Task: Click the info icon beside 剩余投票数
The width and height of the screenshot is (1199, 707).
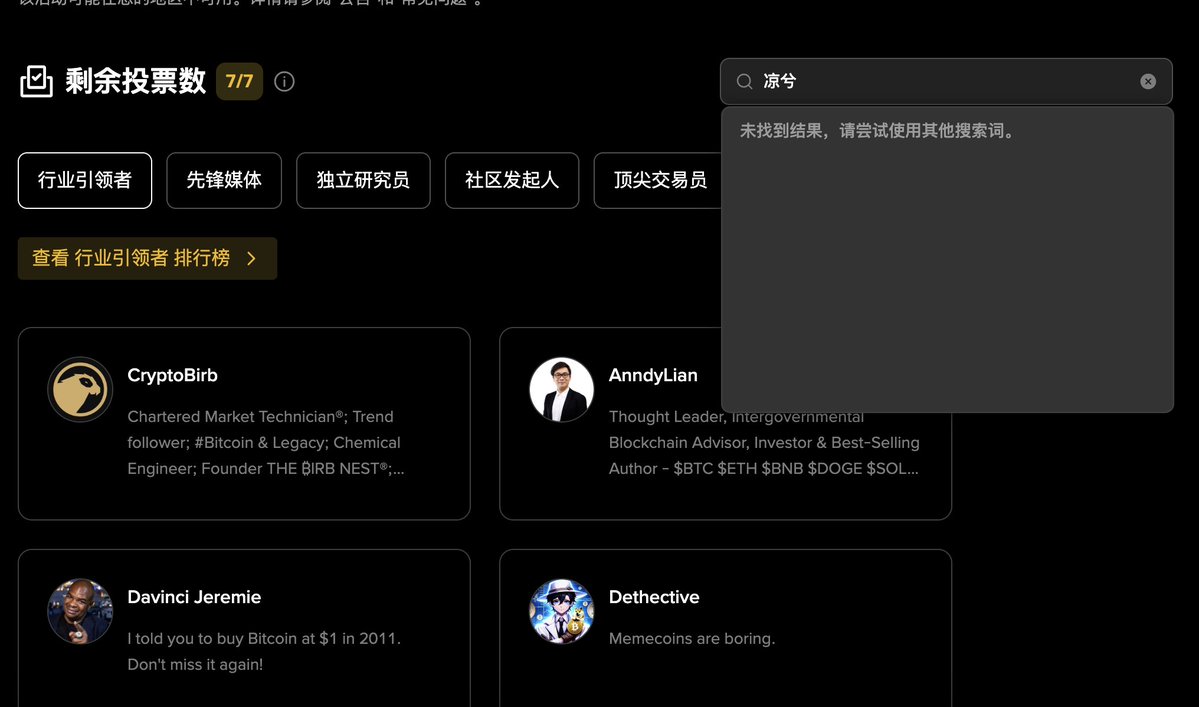Action: (x=284, y=82)
